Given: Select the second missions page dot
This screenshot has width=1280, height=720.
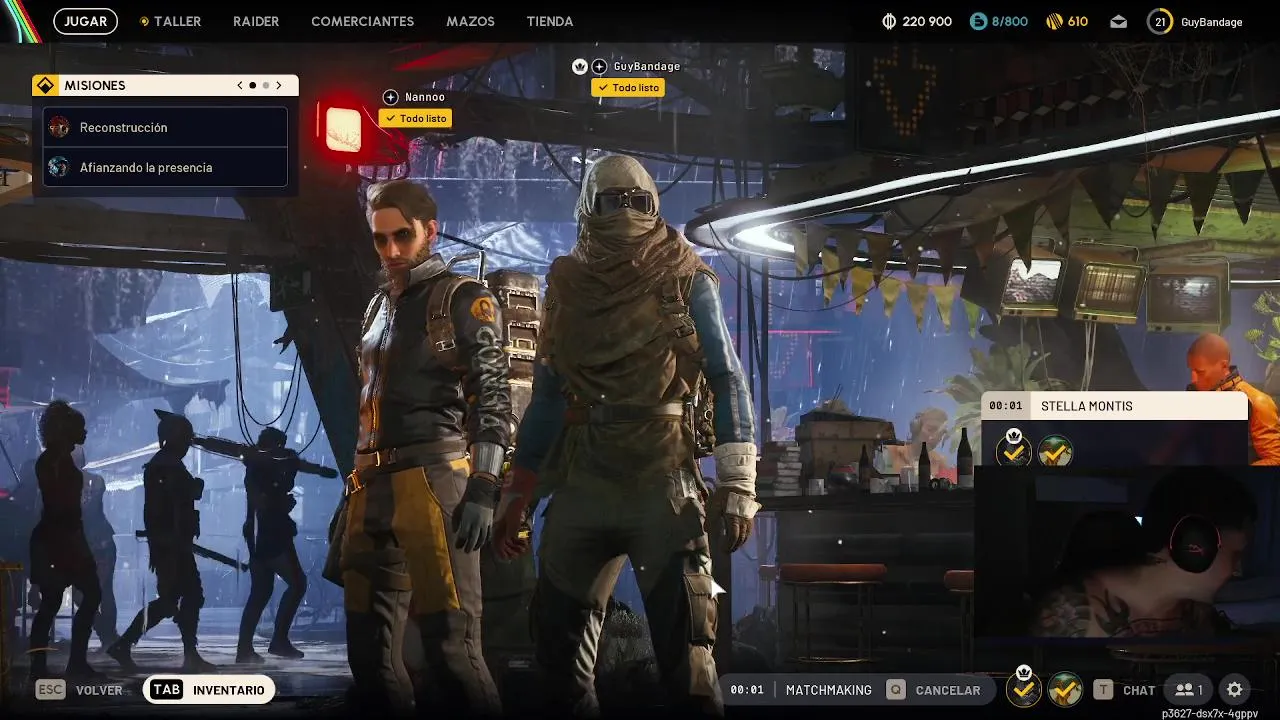Looking at the screenshot, I should (265, 86).
